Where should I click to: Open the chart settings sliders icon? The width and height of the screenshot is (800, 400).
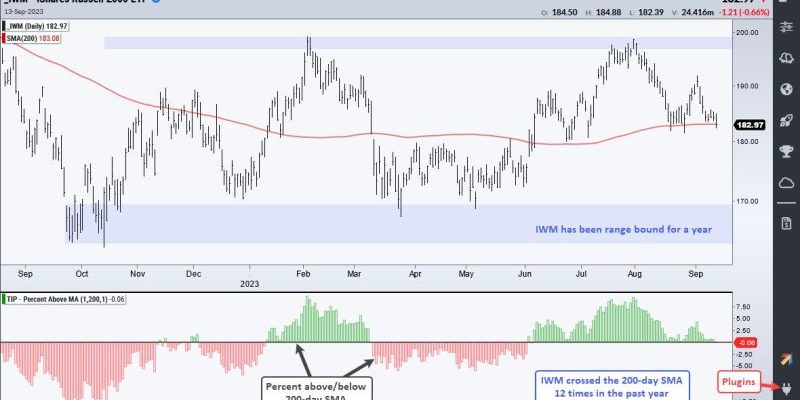(786, 28)
